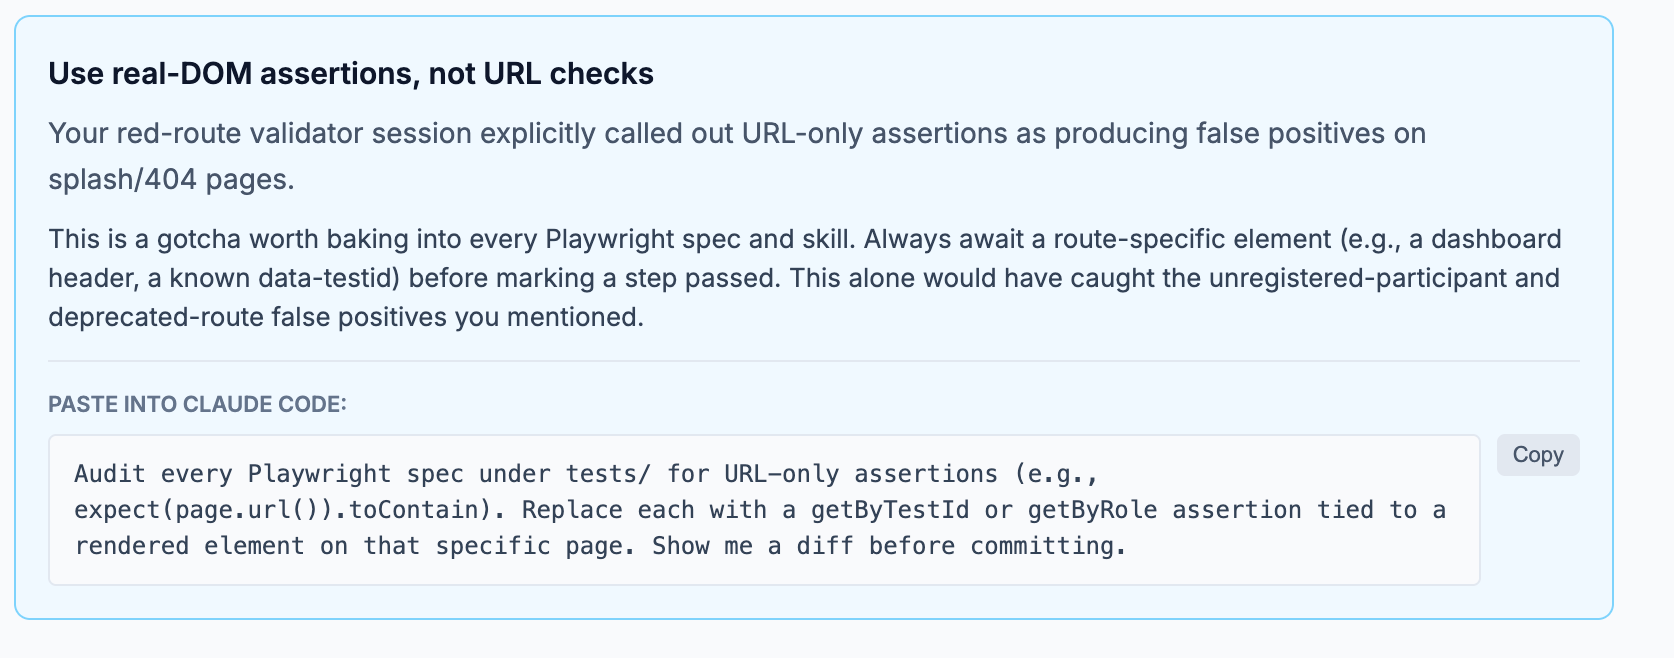Viewport: 1674px width, 658px height.
Task: Click the Copy button
Action: coord(1537,455)
